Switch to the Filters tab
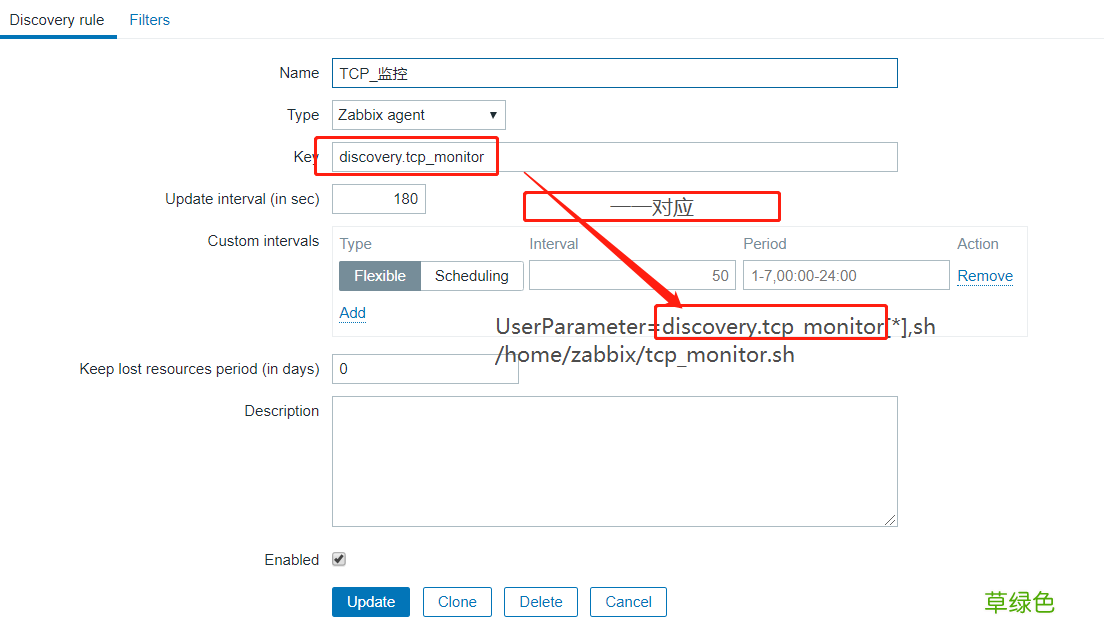 point(149,19)
